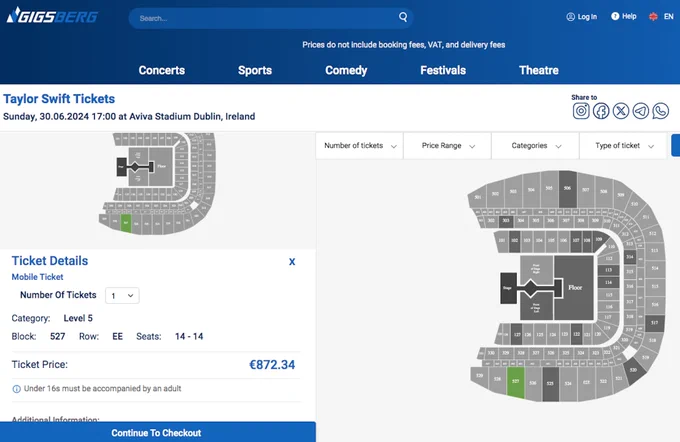Image resolution: width=680 pixels, height=442 pixels.
Task: Click the info icon beside Under 16s note
Action: point(16,389)
